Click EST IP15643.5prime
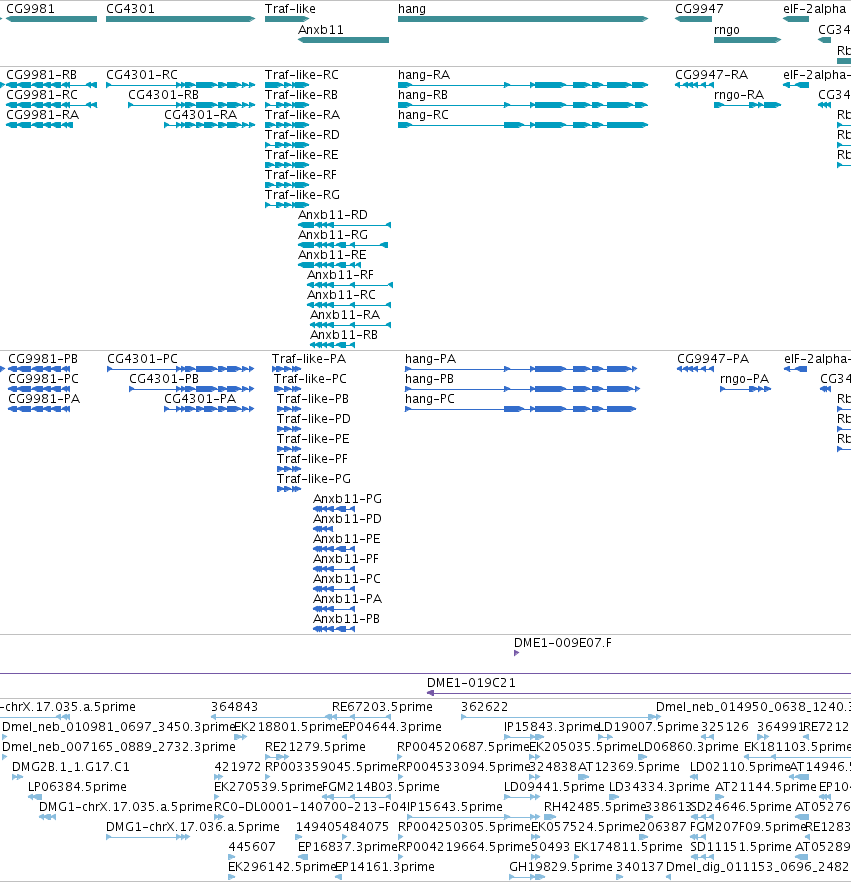The image size is (851, 882). click(x=476, y=817)
